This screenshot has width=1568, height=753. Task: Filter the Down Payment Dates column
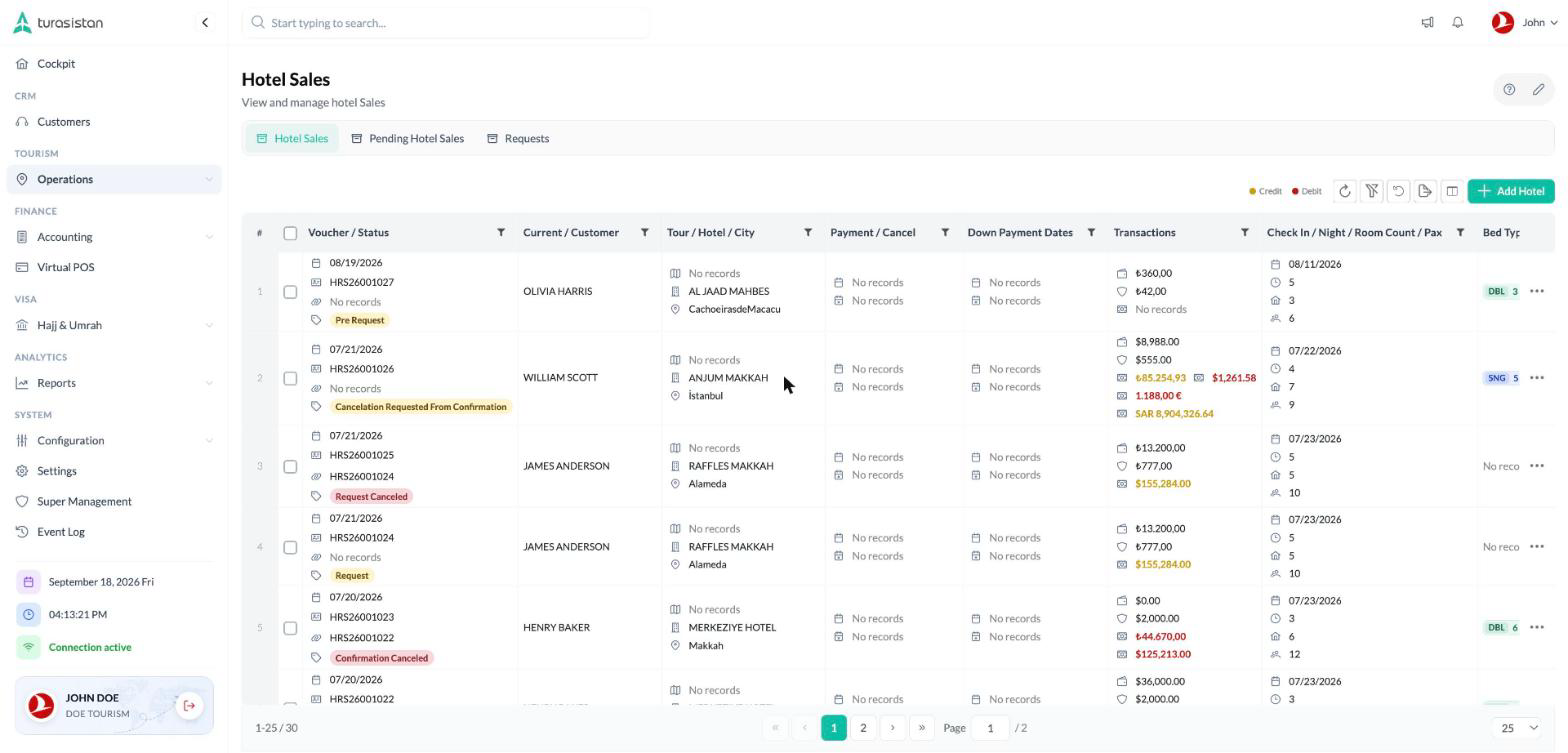(1091, 233)
